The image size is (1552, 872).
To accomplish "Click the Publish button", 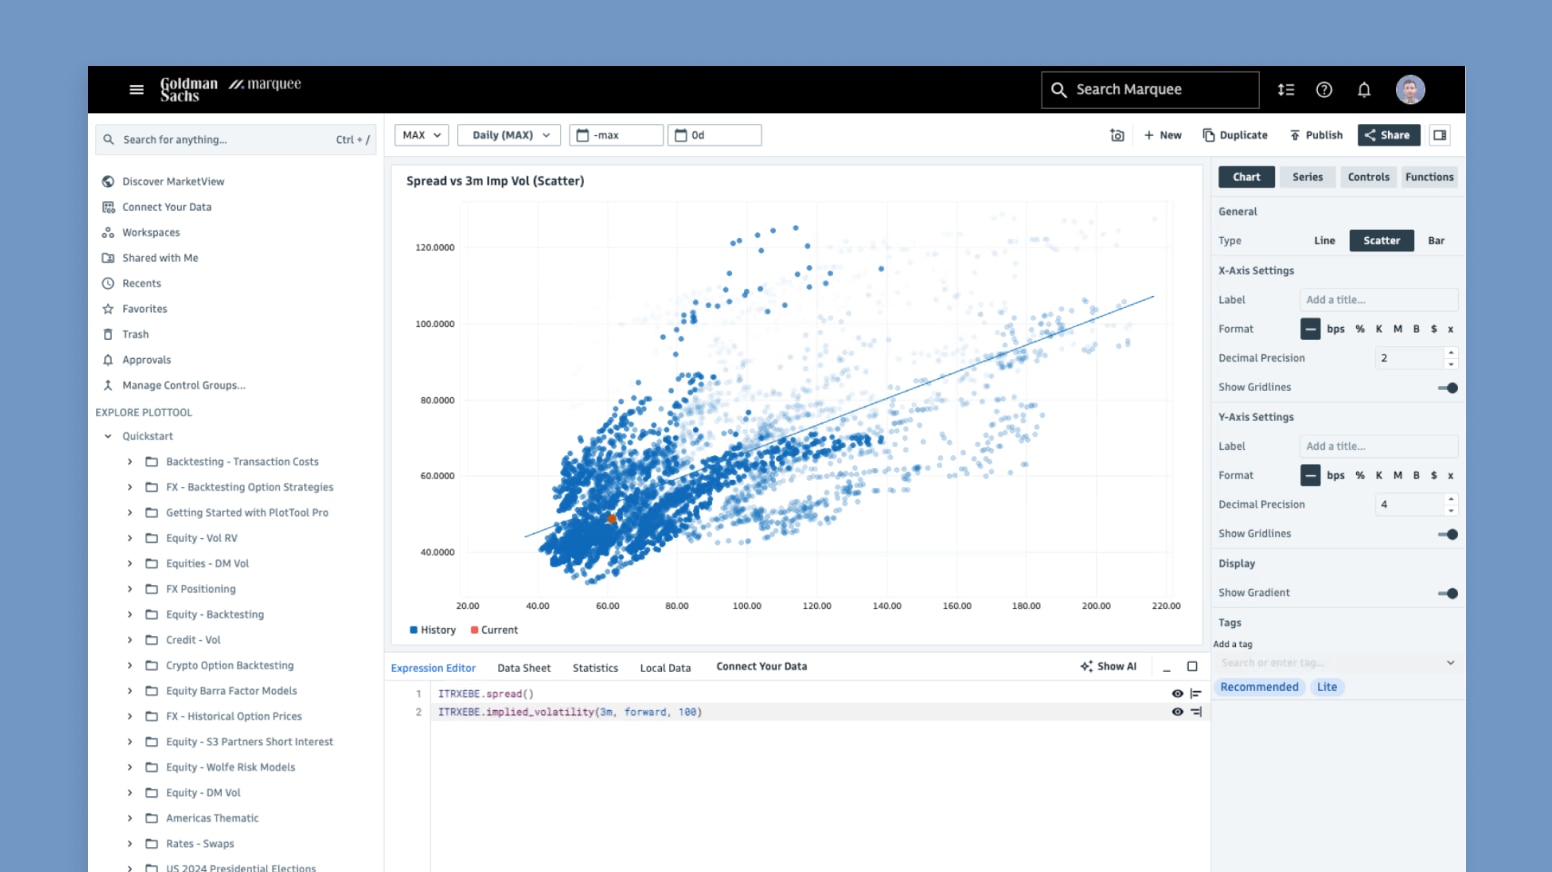I will pos(1316,135).
